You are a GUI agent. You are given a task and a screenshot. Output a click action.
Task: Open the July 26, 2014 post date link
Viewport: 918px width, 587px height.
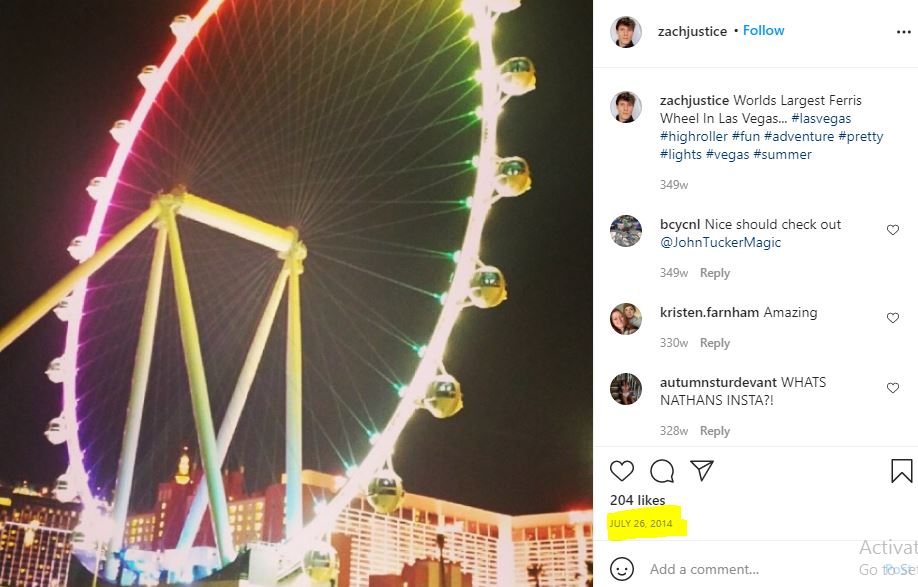[x=640, y=523]
